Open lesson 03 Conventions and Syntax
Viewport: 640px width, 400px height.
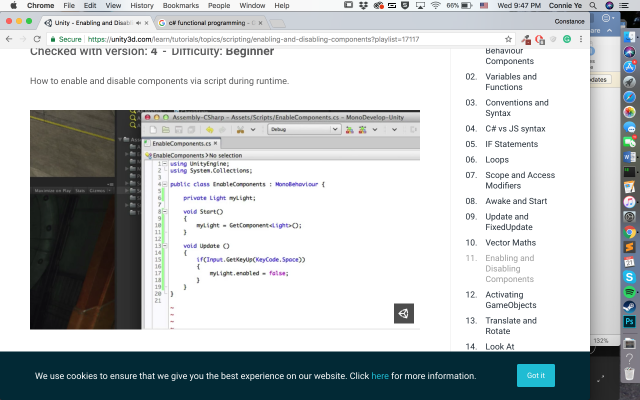coord(517,108)
